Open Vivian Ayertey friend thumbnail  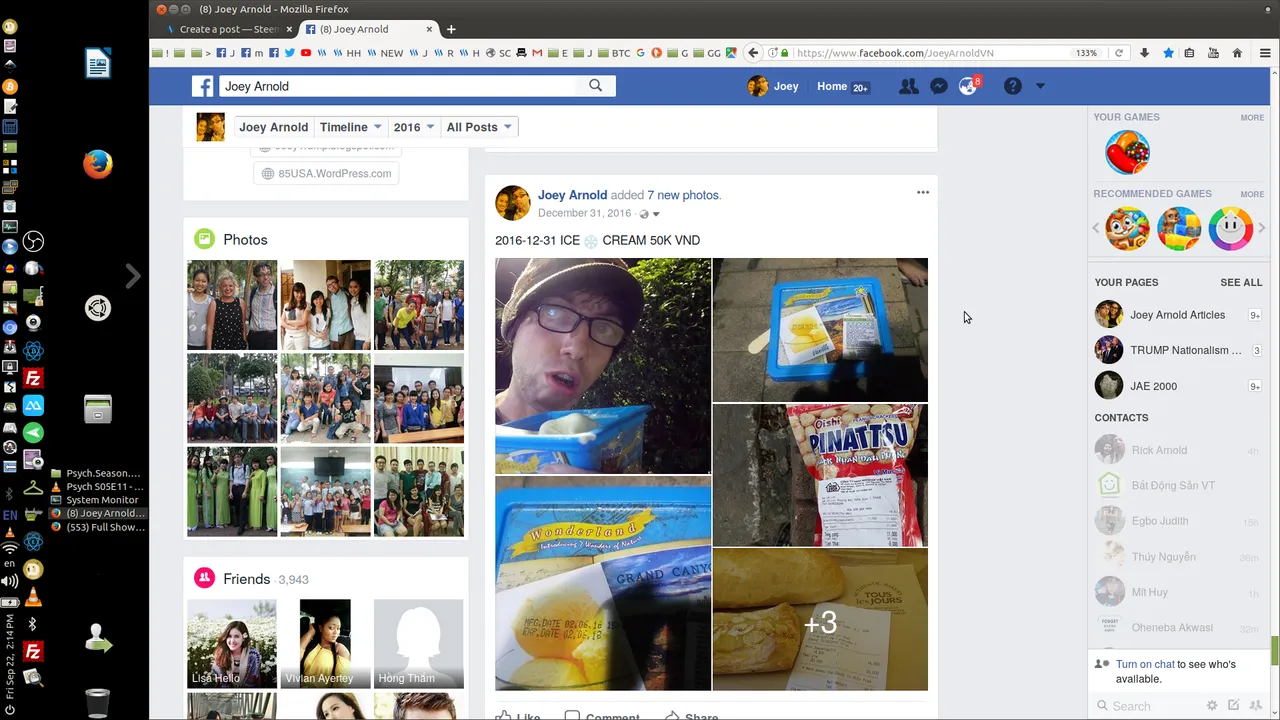(x=325, y=644)
